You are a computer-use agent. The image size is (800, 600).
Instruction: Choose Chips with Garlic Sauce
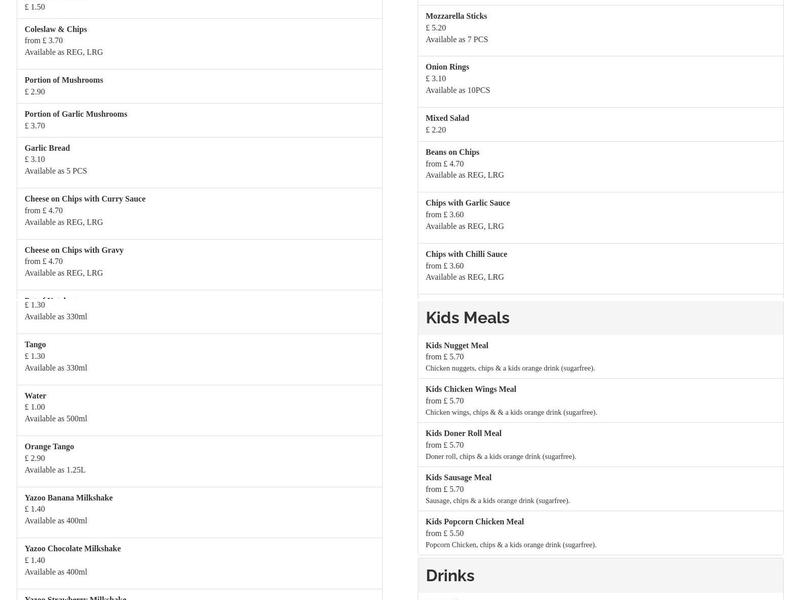600,215
